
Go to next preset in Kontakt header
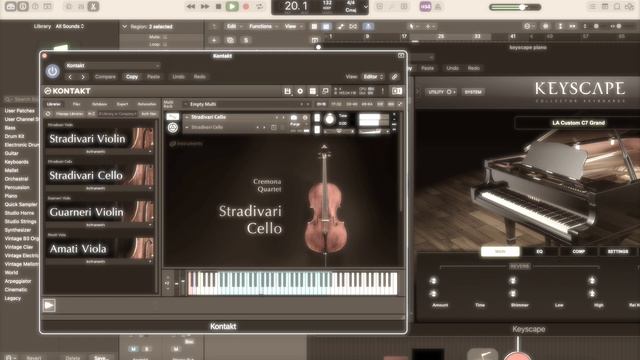[83, 77]
